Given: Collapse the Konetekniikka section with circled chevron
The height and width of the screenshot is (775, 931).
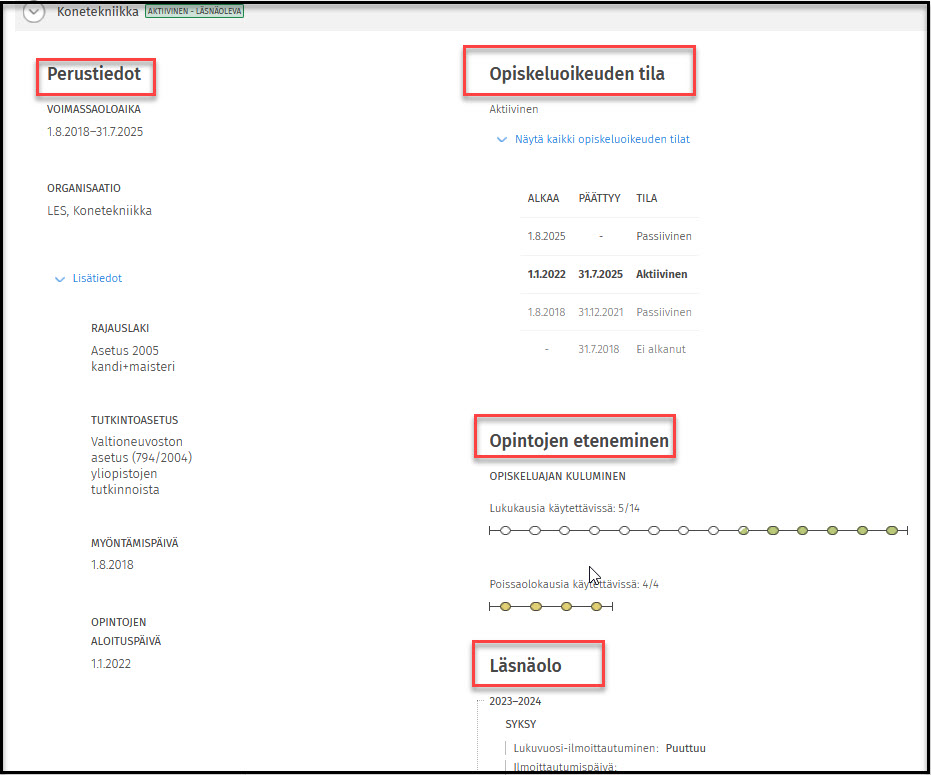Looking at the screenshot, I should [35, 13].
